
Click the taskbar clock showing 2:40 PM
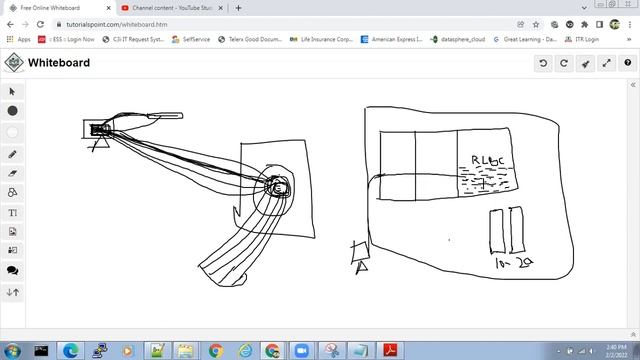pyautogui.click(x=616, y=351)
